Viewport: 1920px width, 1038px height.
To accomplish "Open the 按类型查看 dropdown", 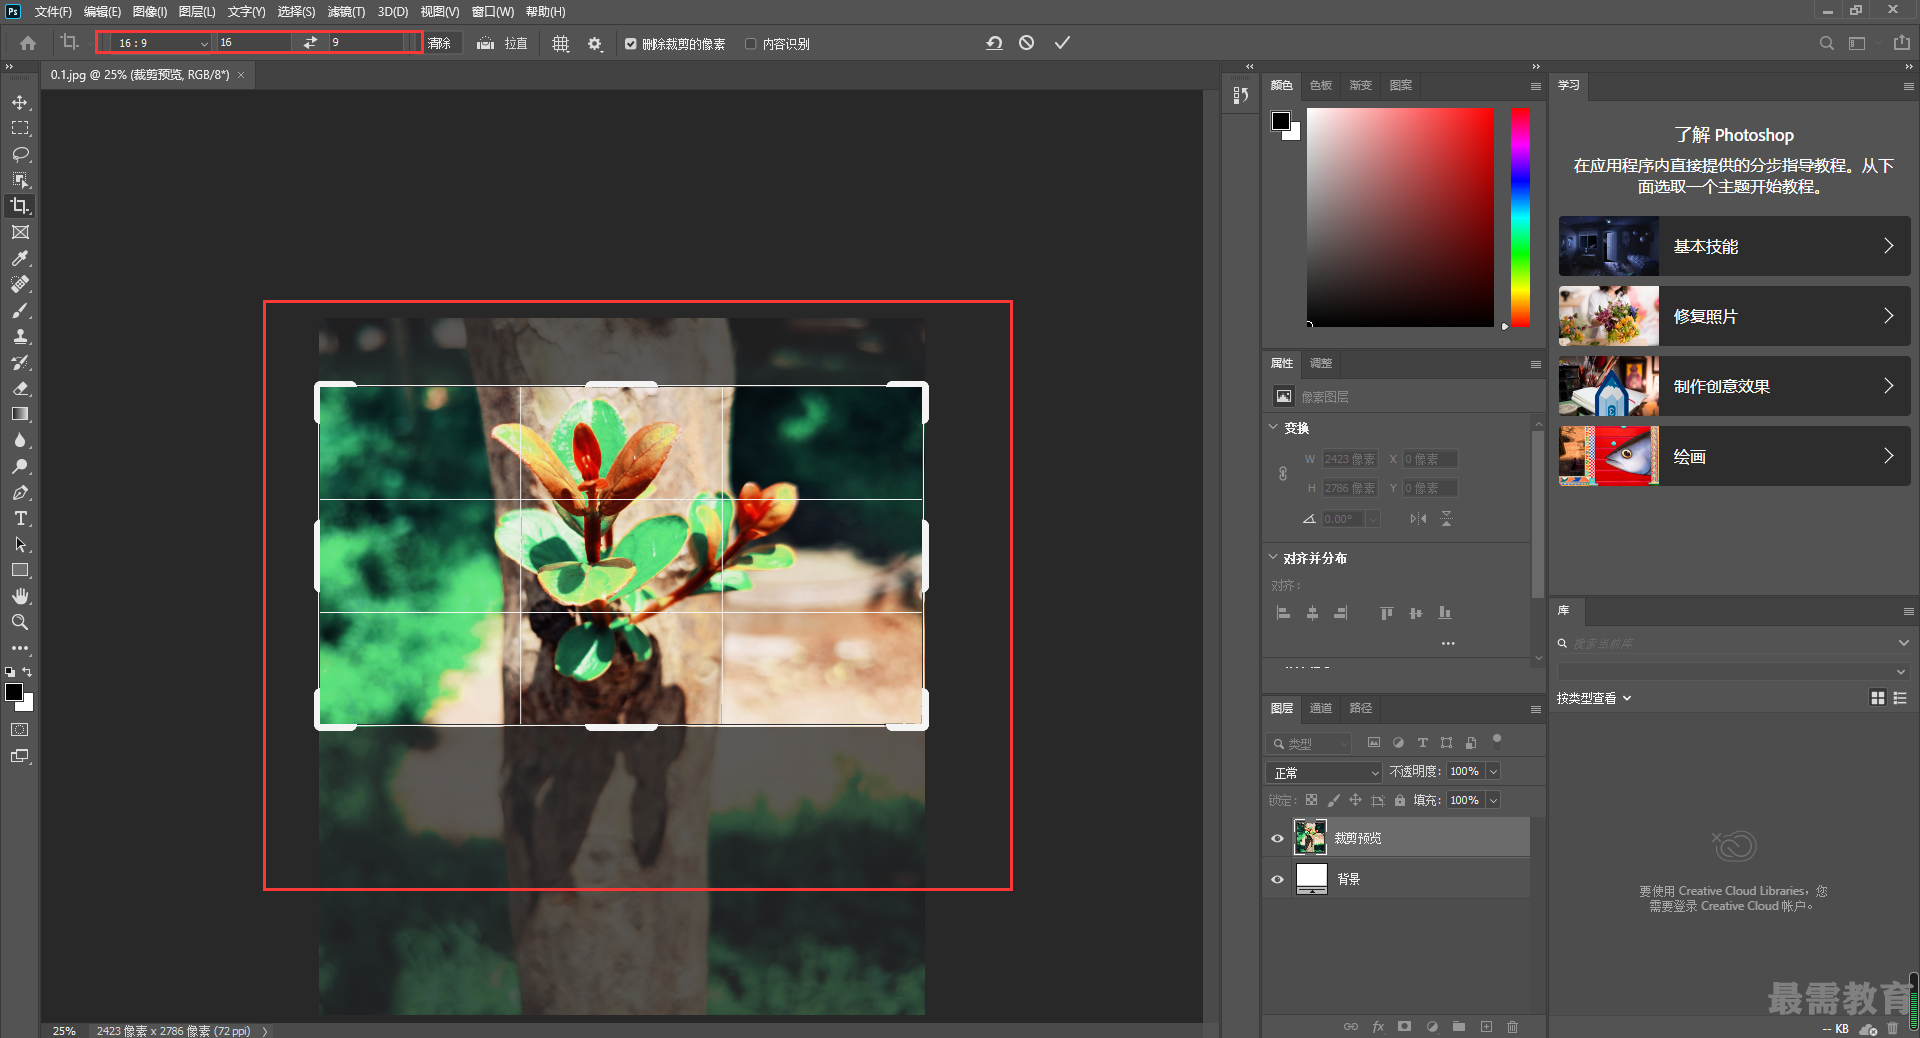I will click(1594, 698).
